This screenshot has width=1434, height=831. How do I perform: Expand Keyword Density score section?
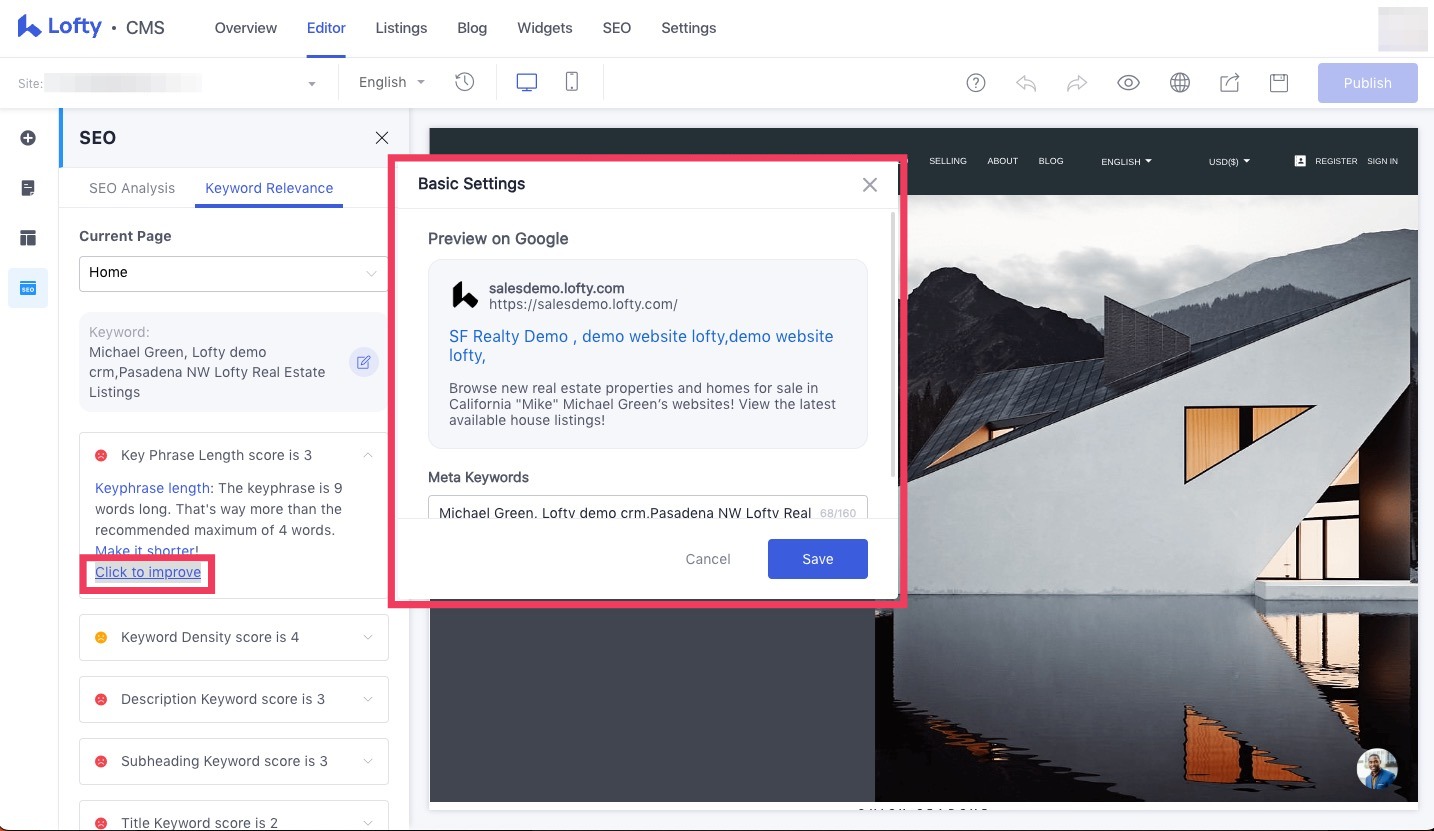(233, 637)
